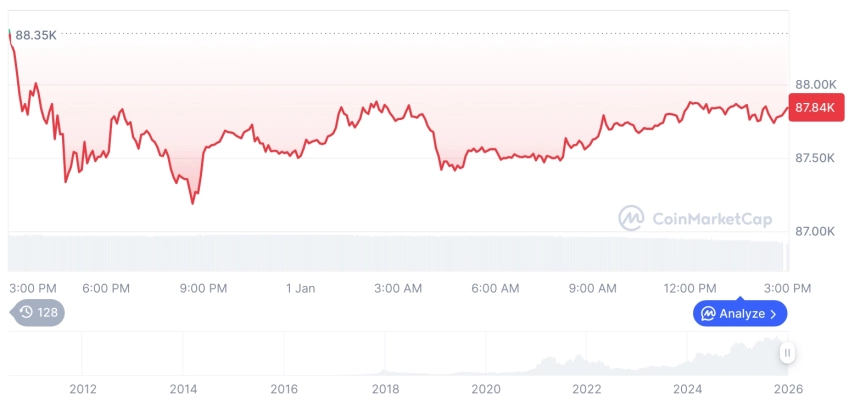
Task: Click the Analyze button
Action: click(x=740, y=314)
